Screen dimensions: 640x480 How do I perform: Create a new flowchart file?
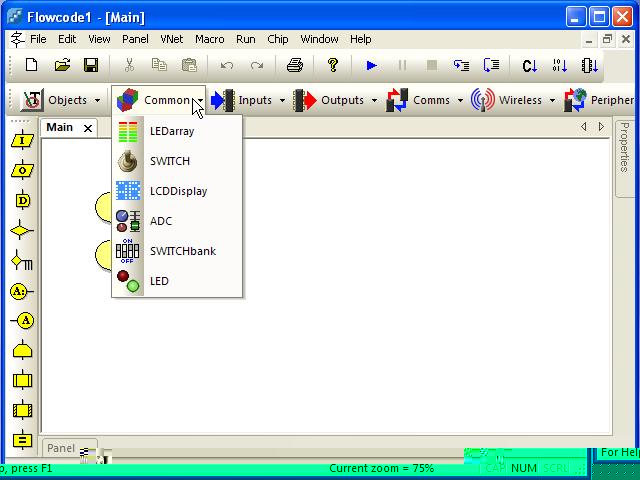pyautogui.click(x=31, y=65)
